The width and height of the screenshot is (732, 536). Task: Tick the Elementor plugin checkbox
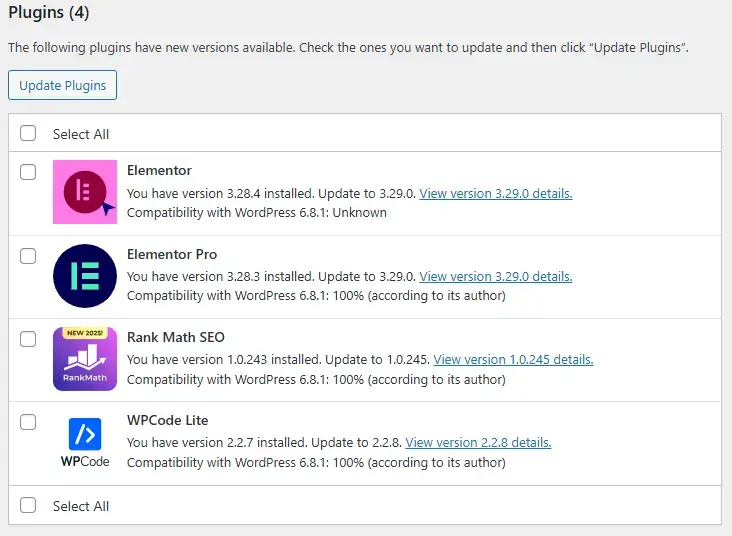28,172
